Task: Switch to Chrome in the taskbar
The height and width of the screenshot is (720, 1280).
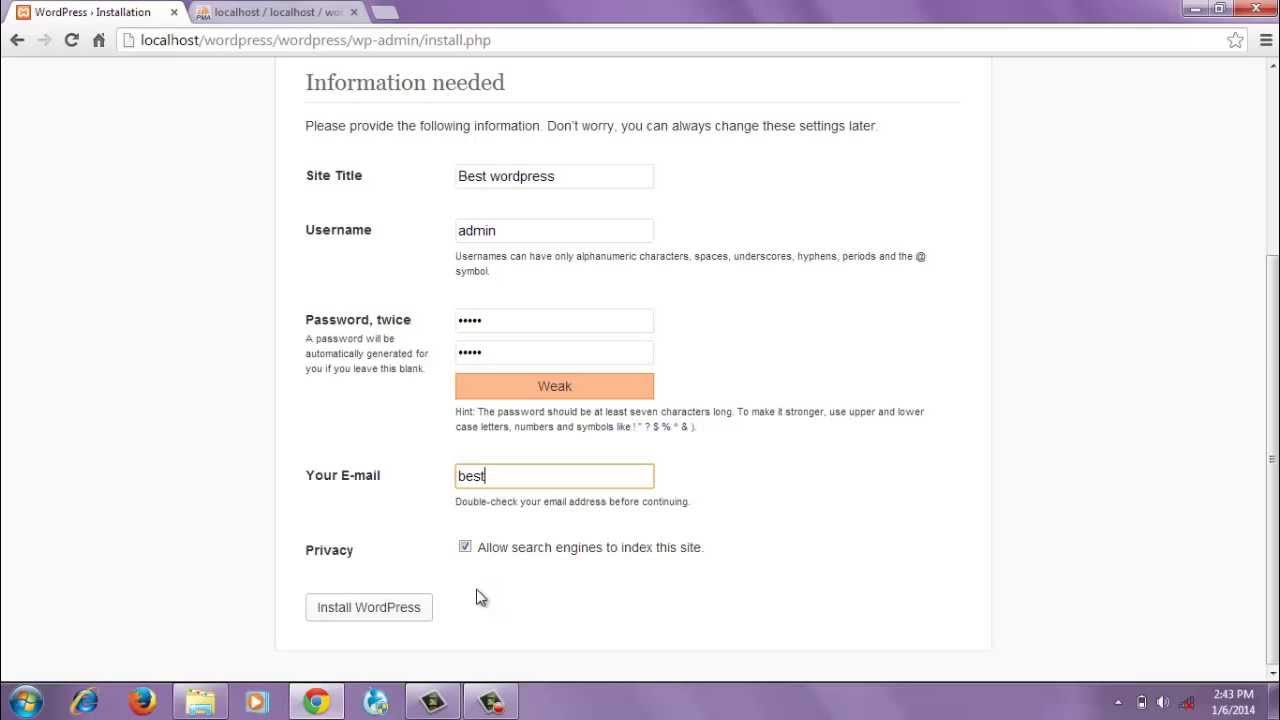Action: point(316,702)
